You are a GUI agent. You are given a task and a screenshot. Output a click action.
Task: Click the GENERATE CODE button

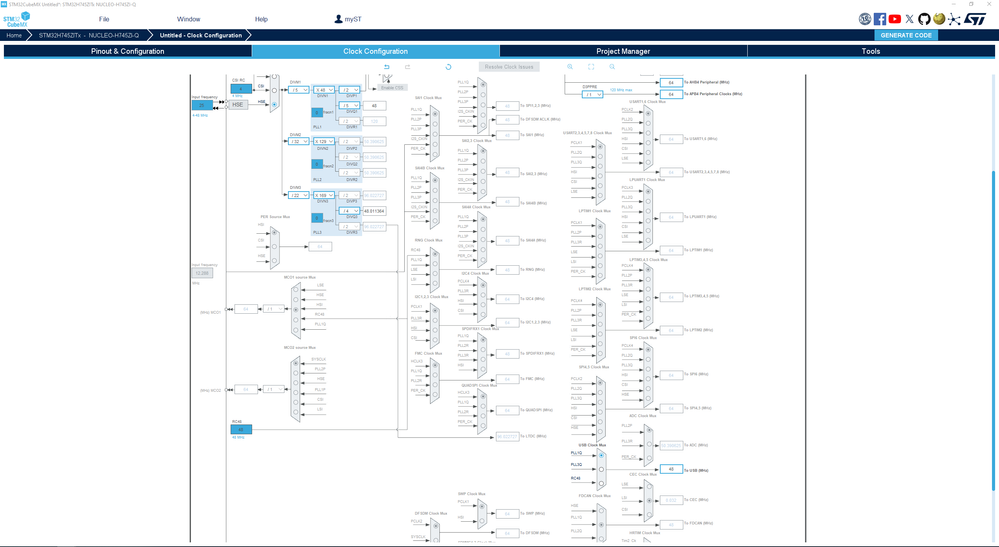pyautogui.click(x=906, y=35)
